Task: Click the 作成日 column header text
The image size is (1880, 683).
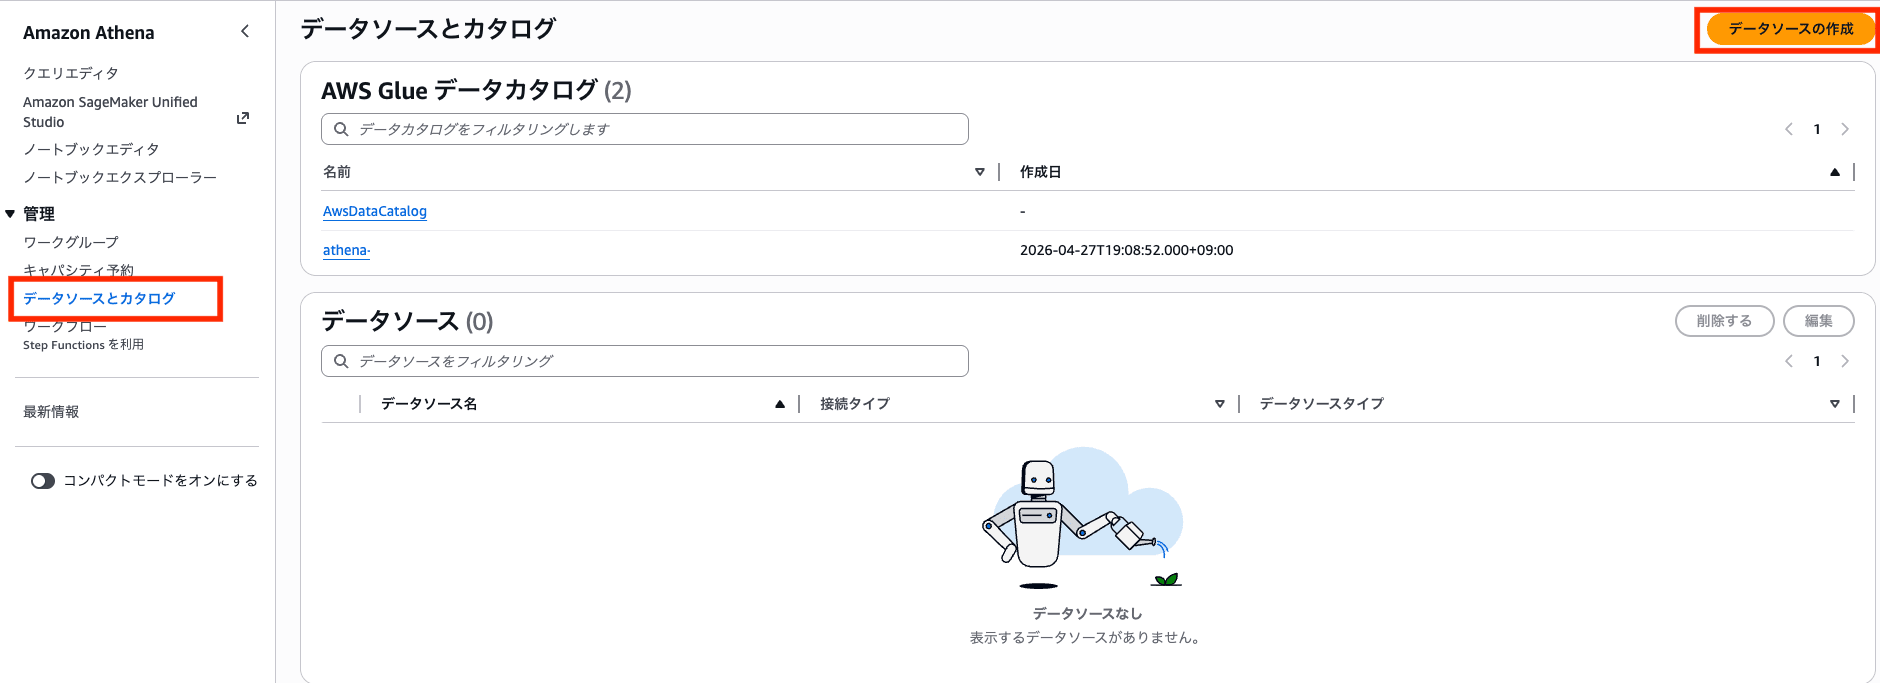Action: click(x=1040, y=172)
